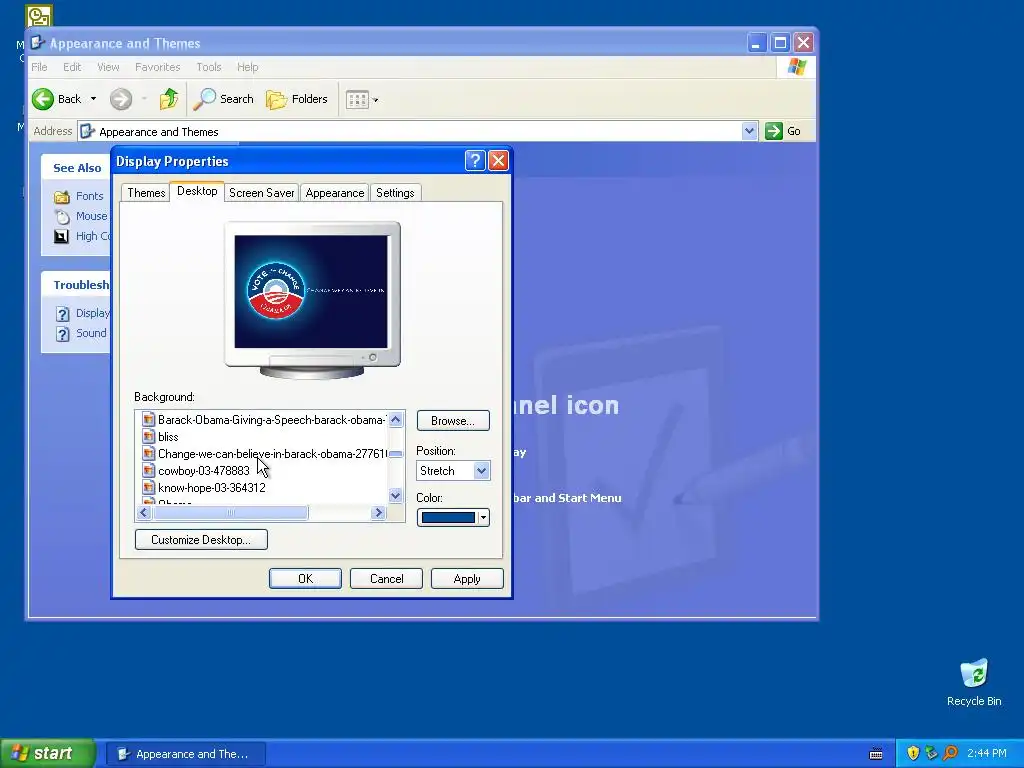
Task: Expand the Views button dropdown arrow
Action: (376, 100)
